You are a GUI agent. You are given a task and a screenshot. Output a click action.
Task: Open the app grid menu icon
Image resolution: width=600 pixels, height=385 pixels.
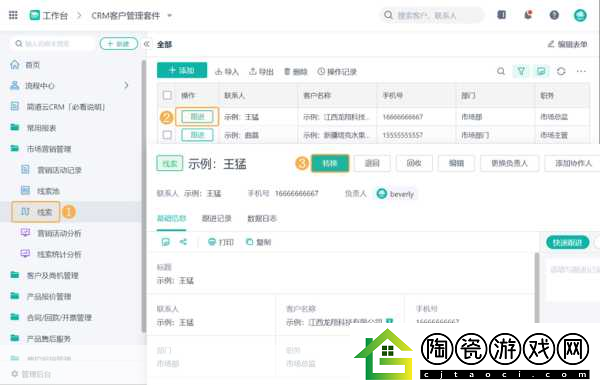tap(13, 15)
